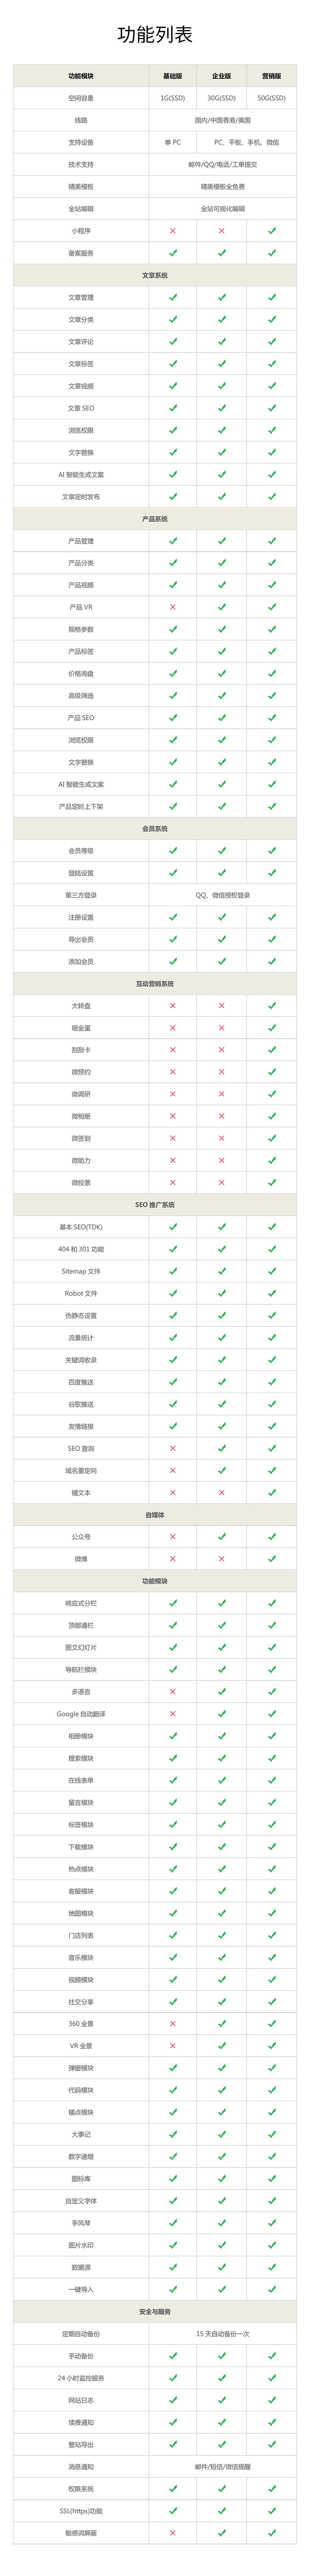Viewport: 310px width, 2576px height.
Task: Click the 互动营销系统 section header
Action: coord(155,984)
